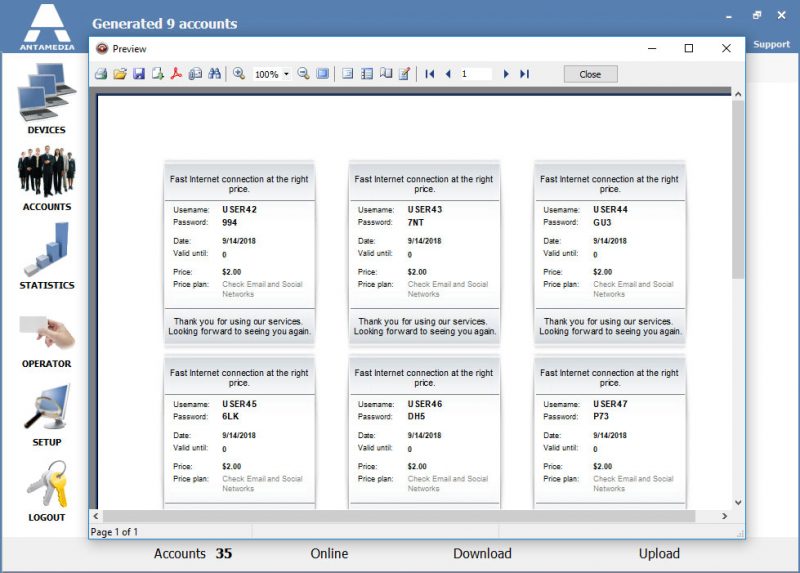Click the Print icon in Preview toolbar

point(101,74)
